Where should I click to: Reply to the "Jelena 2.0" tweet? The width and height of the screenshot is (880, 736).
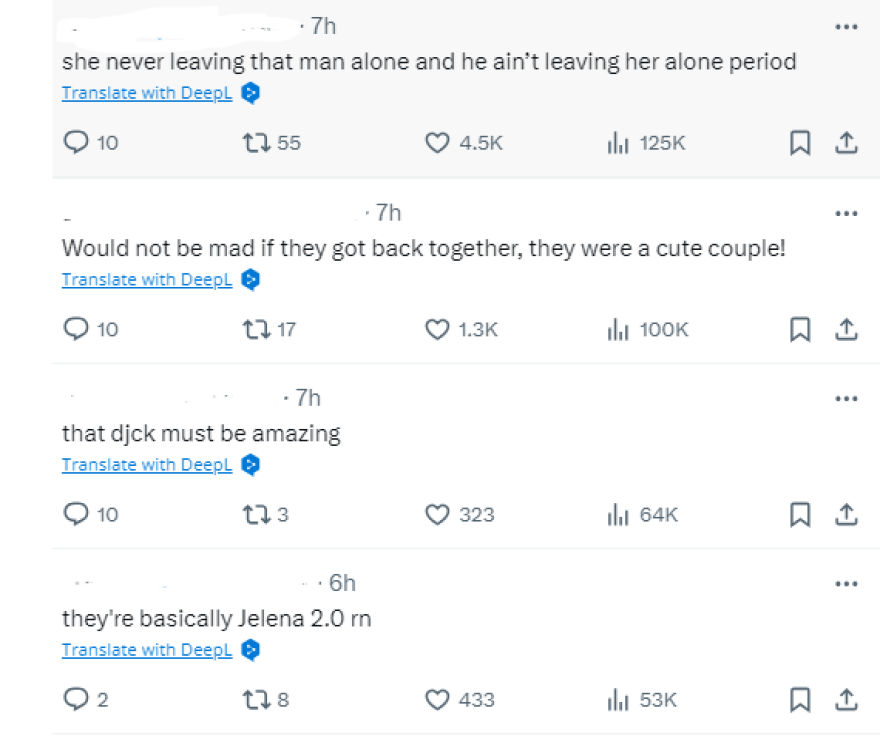click(x=77, y=700)
